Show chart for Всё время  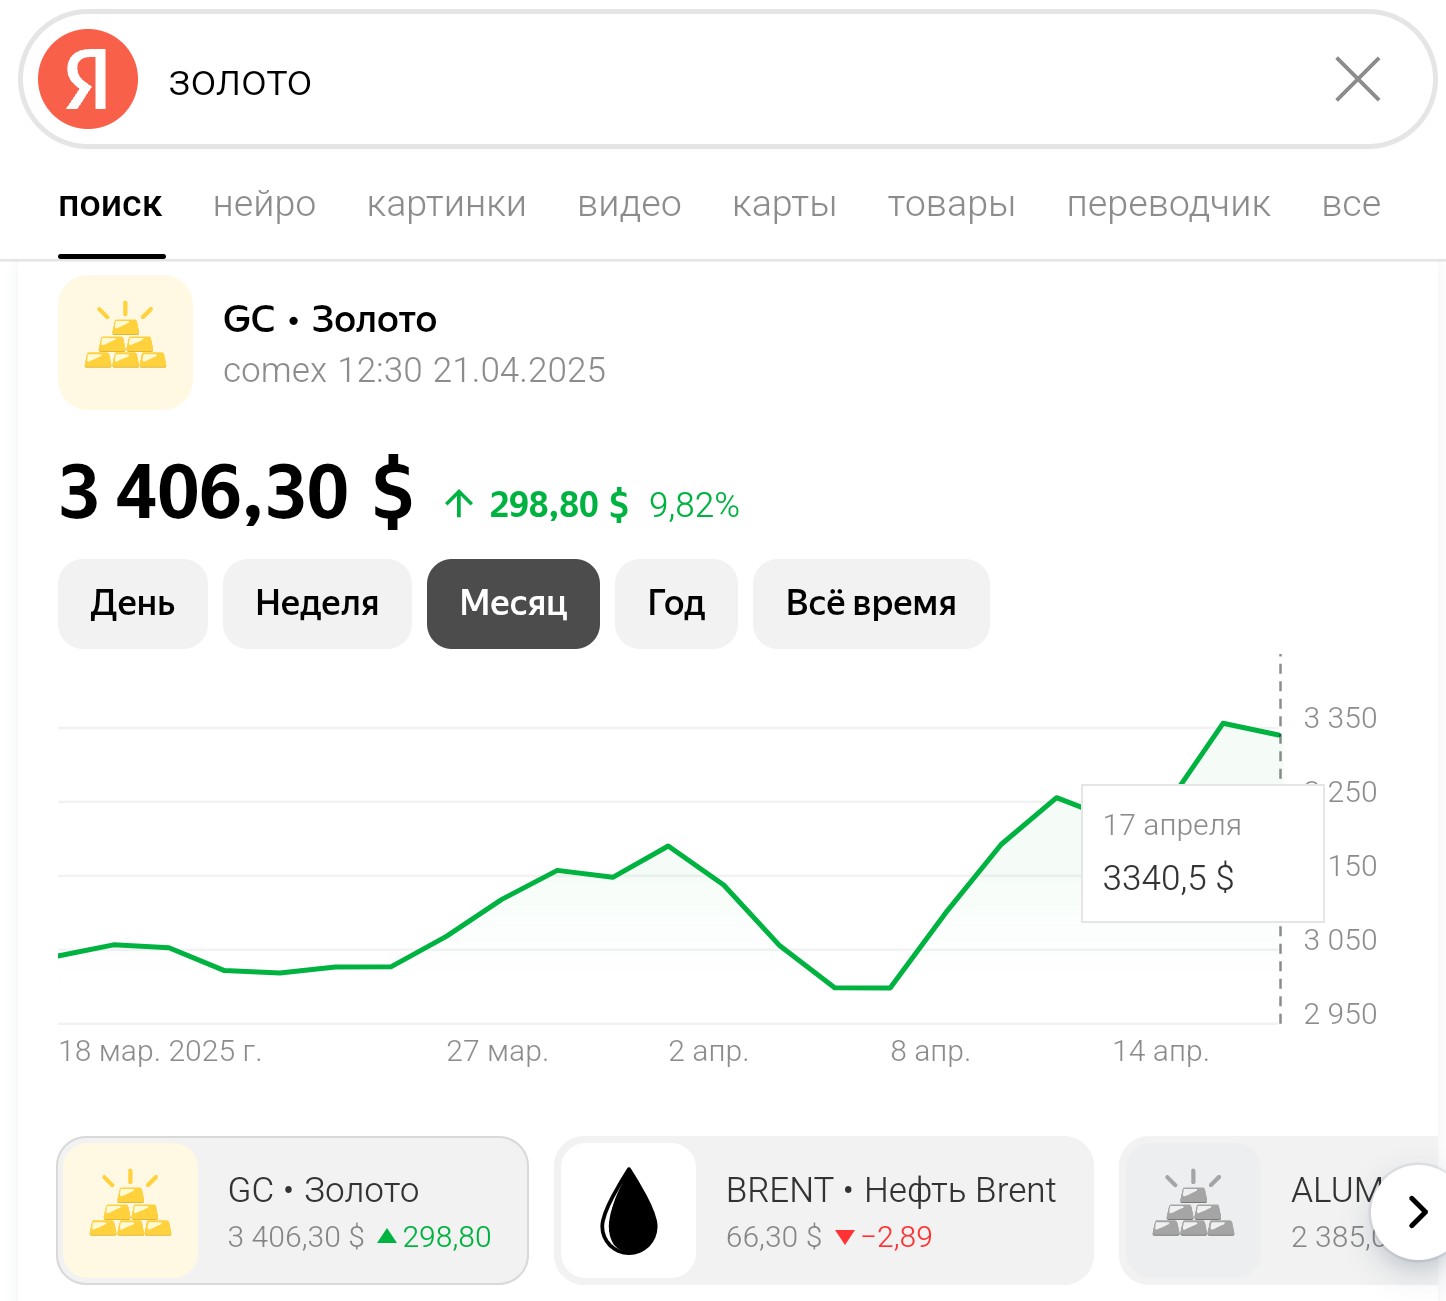click(871, 604)
